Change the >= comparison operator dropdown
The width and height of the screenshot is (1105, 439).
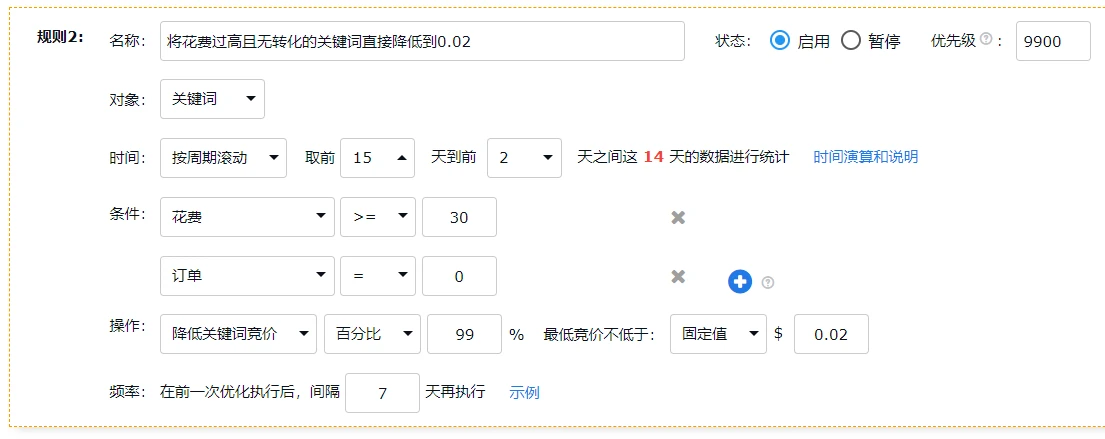click(377, 217)
